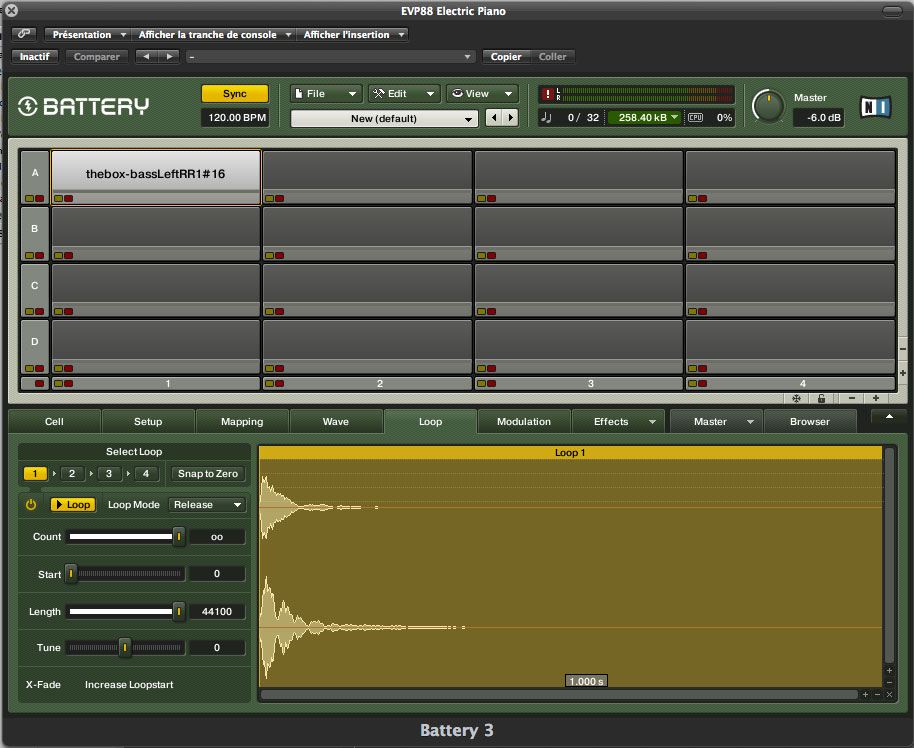Toggle the yellow Loop play button
This screenshot has width=914, height=748.
(x=73, y=505)
